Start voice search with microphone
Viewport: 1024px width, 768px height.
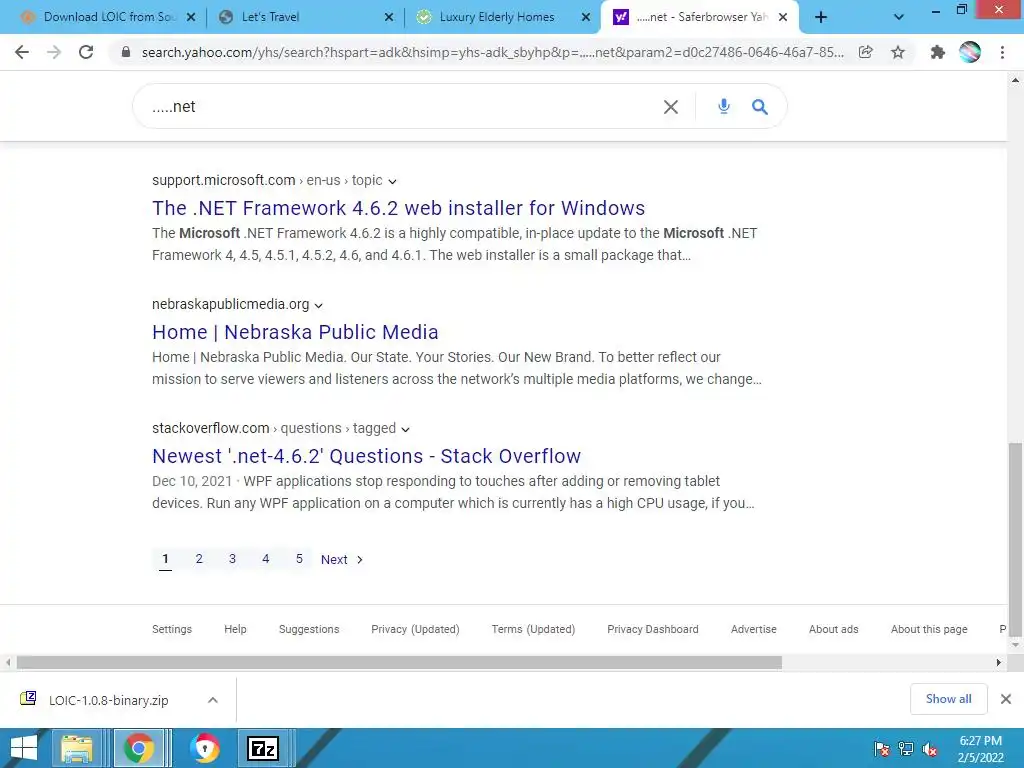tap(724, 106)
